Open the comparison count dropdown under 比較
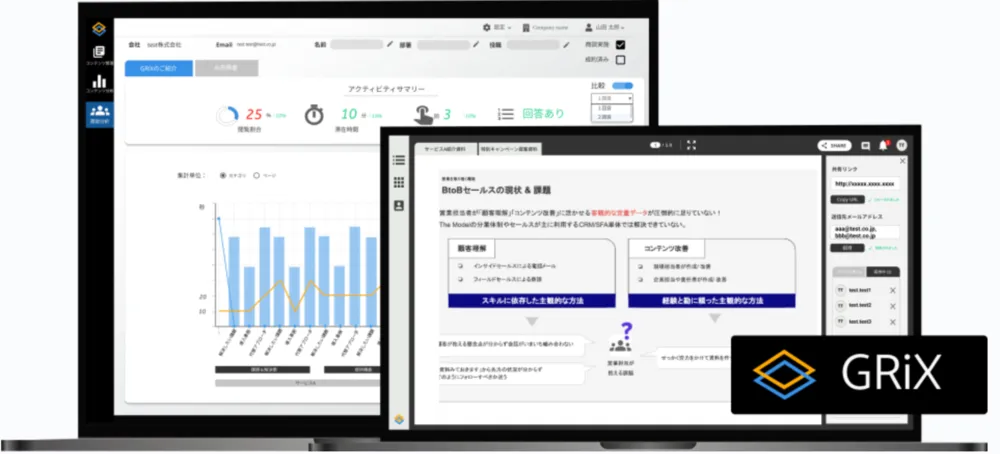The width and height of the screenshot is (1000, 454). point(613,99)
